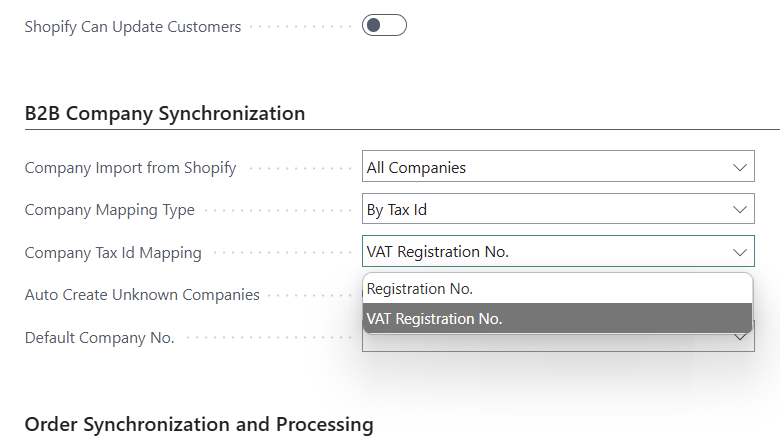The height and width of the screenshot is (440, 780).
Task: Click the 'Default Company No.' label
Action: point(100,338)
